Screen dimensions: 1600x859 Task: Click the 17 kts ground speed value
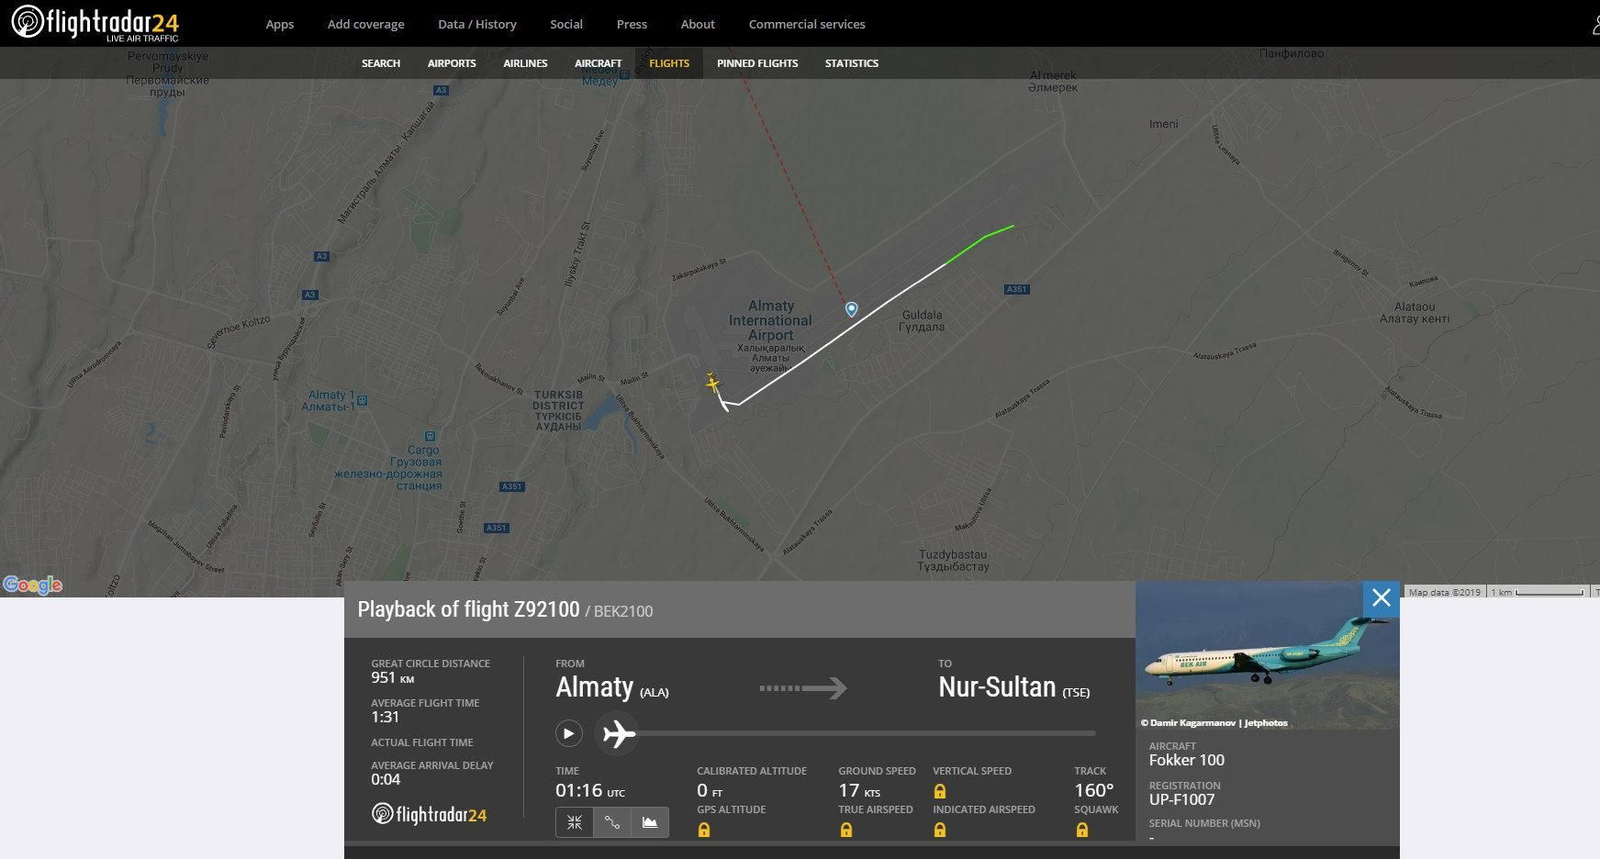[x=859, y=791]
